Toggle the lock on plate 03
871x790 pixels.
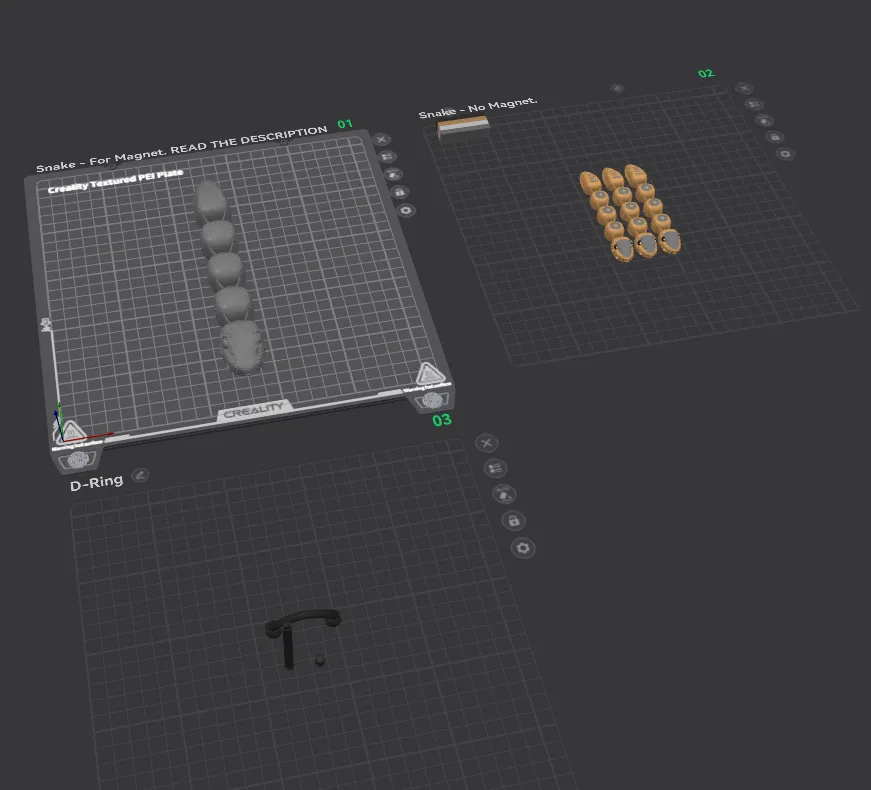pos(513,521)
